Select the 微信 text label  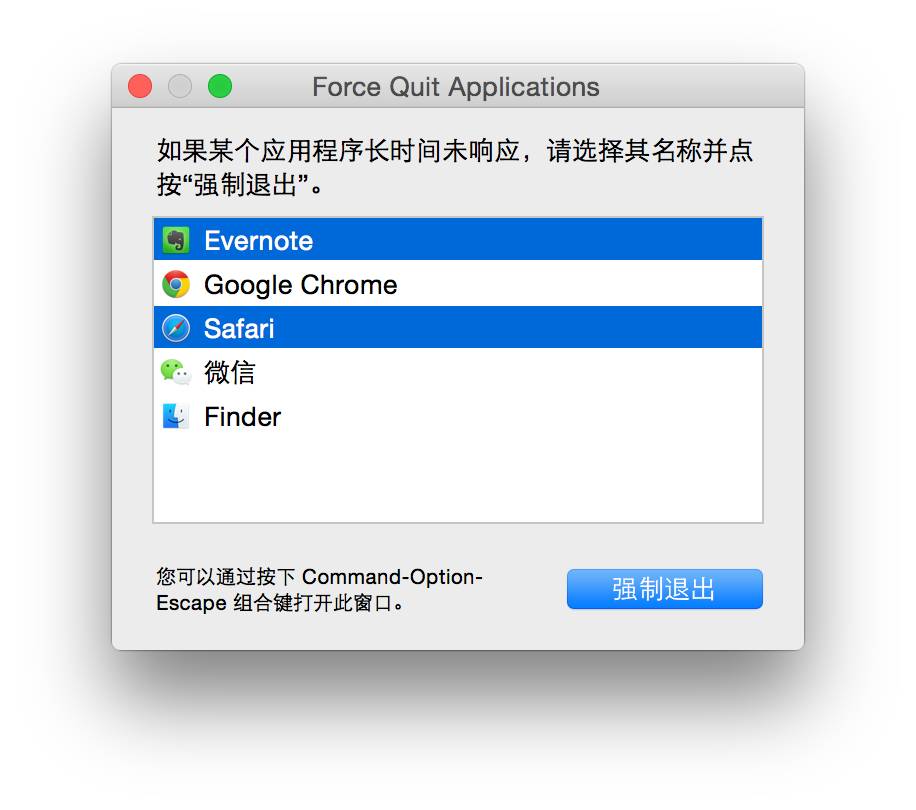point(229,373)
